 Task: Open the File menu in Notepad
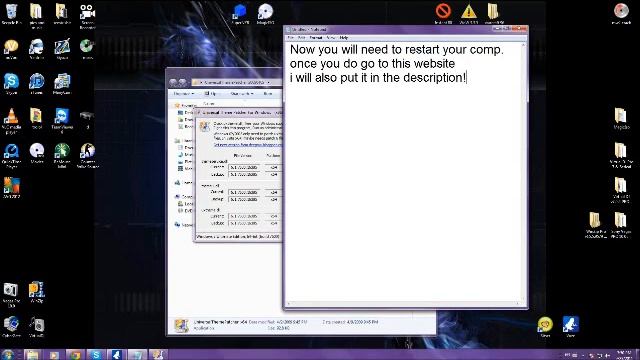291,38
